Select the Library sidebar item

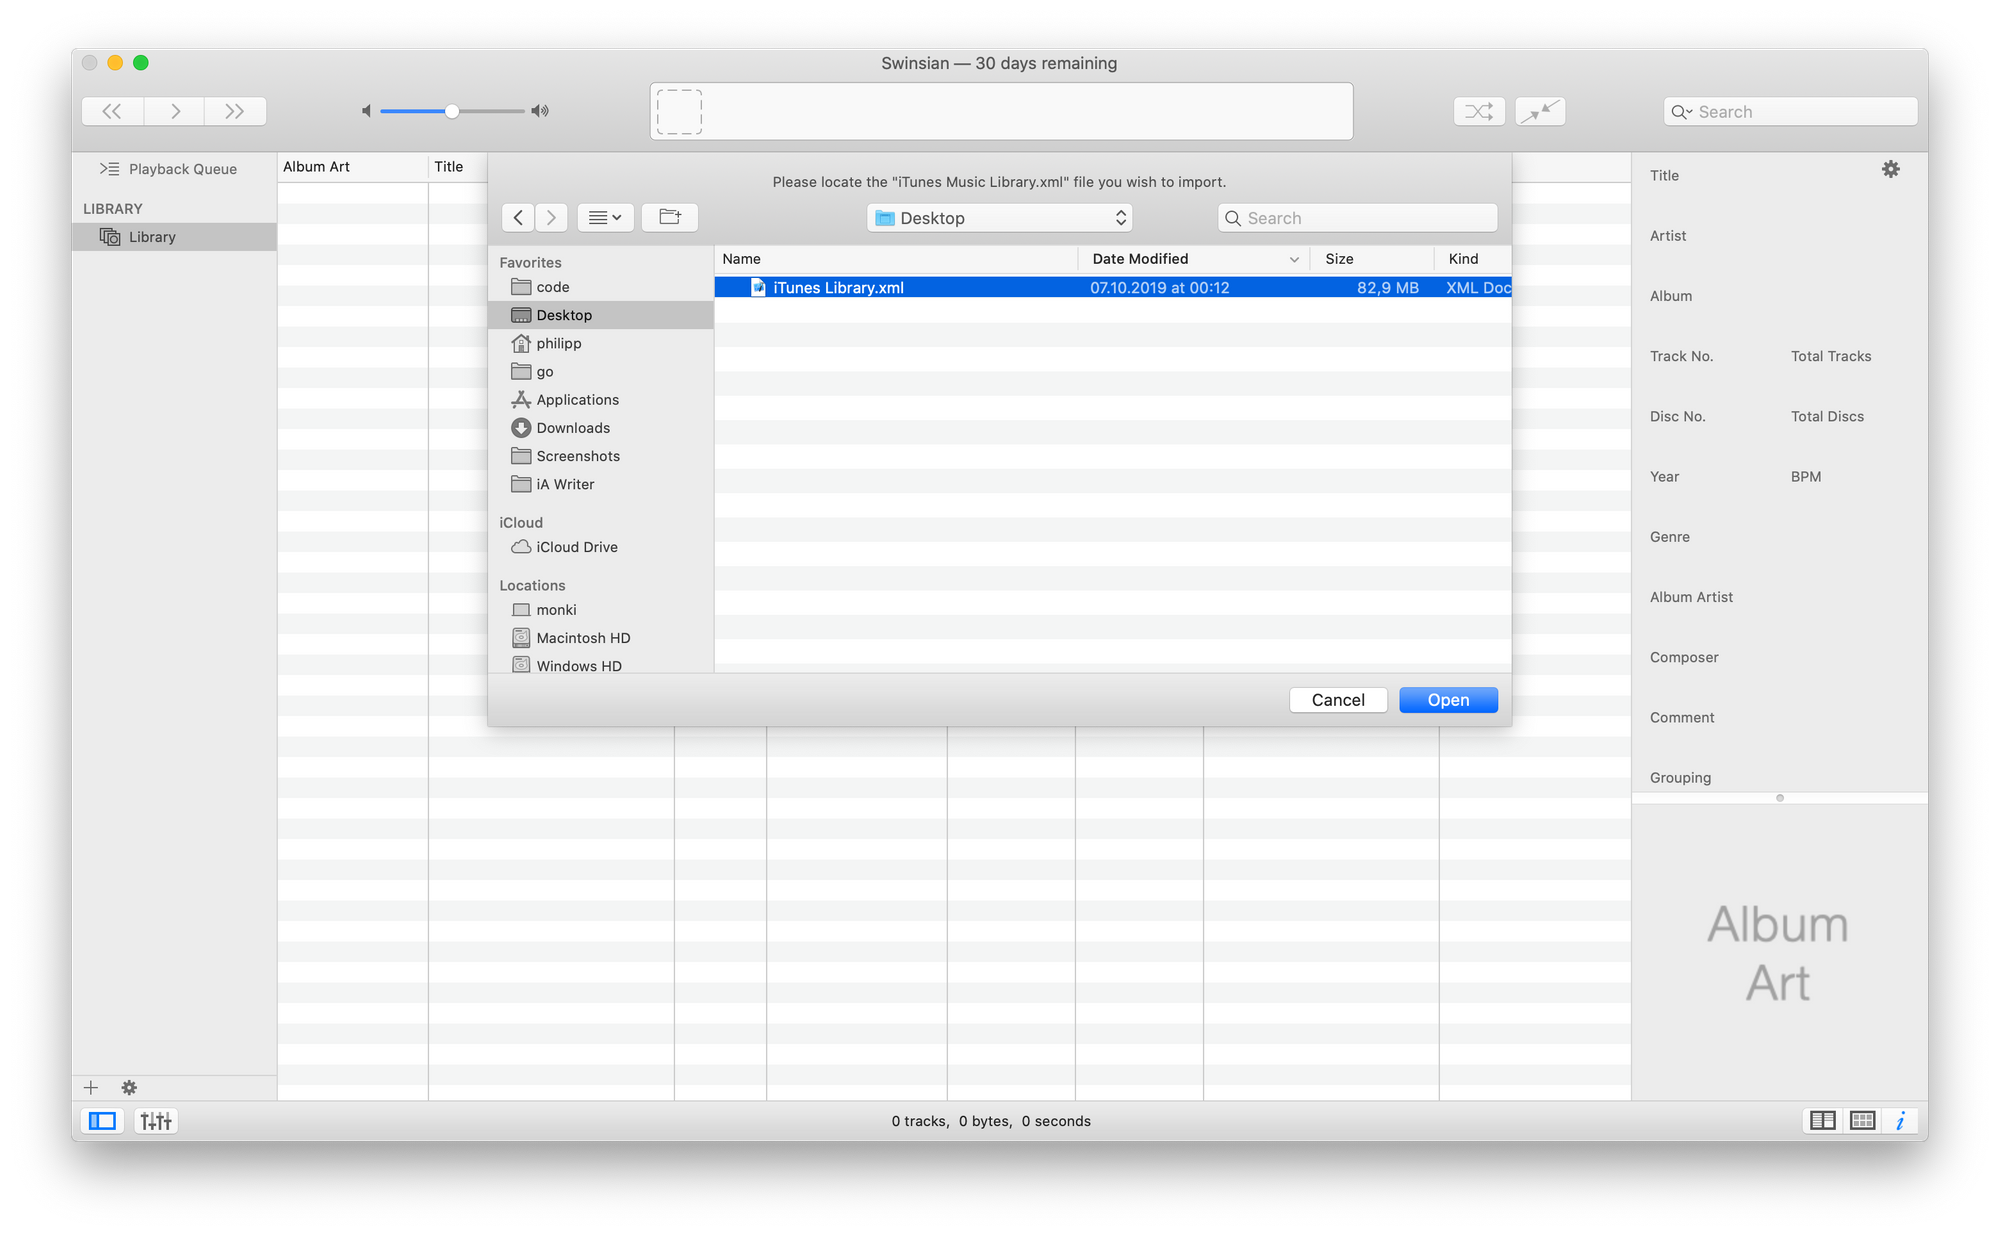[x=153, y=236]
